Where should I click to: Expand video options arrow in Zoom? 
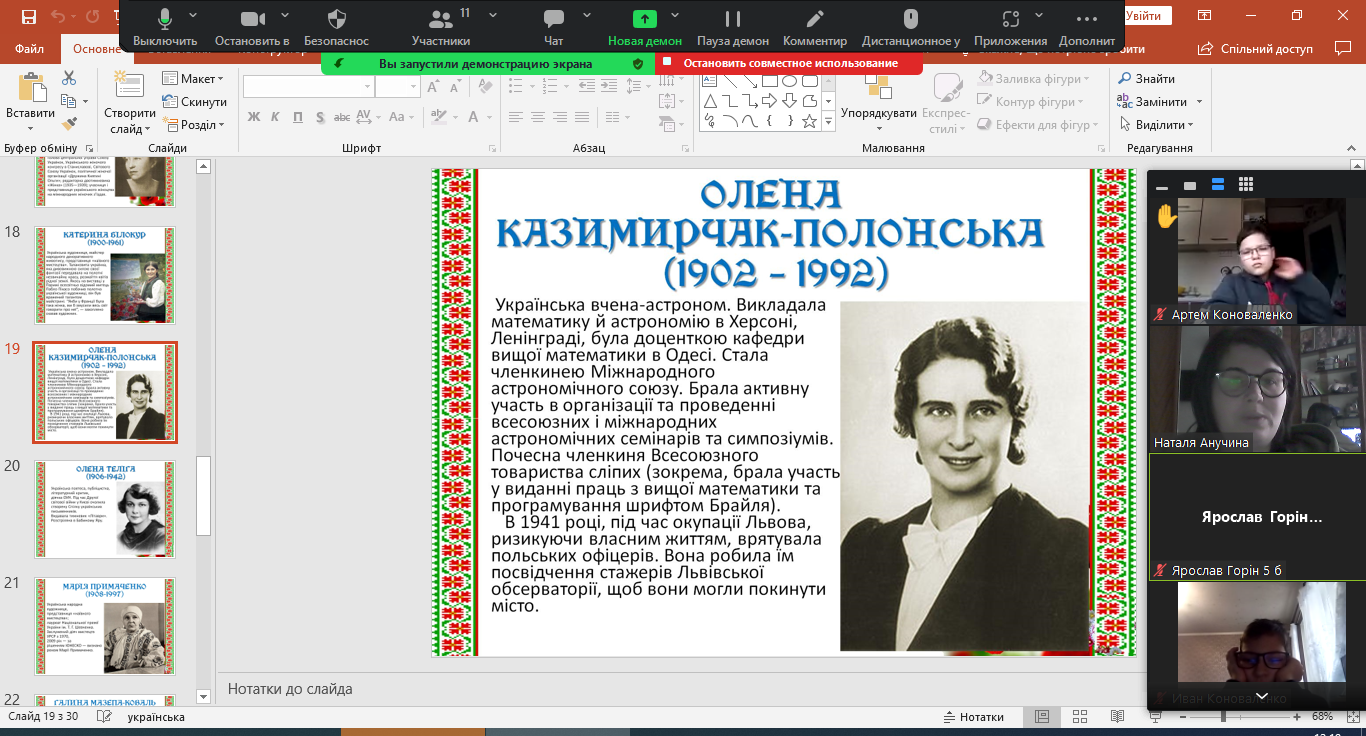[285, 16]
